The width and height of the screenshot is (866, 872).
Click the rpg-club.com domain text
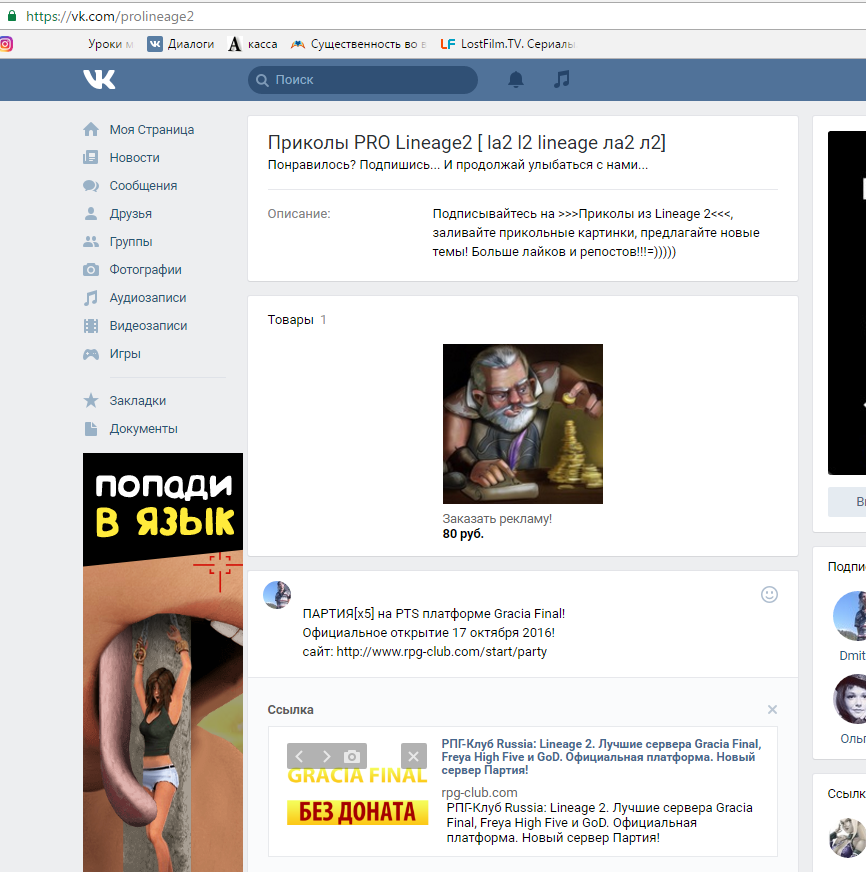[x=479, y=792]
